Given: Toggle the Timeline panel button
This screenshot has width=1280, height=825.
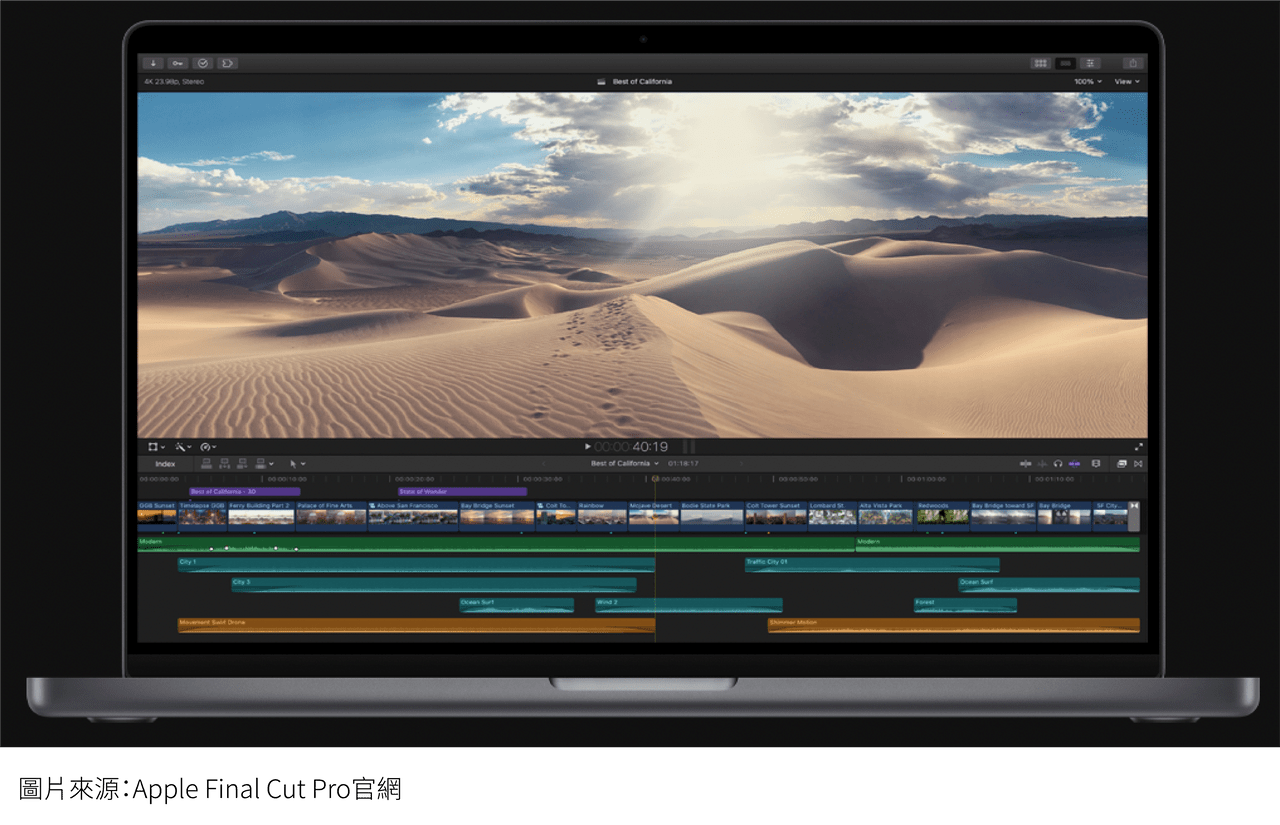Looking at the screenshot, I should click(x=1066, y=63).
